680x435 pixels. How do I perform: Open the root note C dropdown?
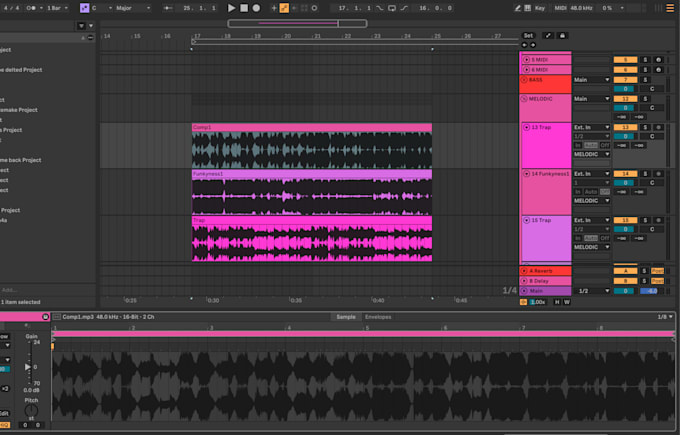102,8
